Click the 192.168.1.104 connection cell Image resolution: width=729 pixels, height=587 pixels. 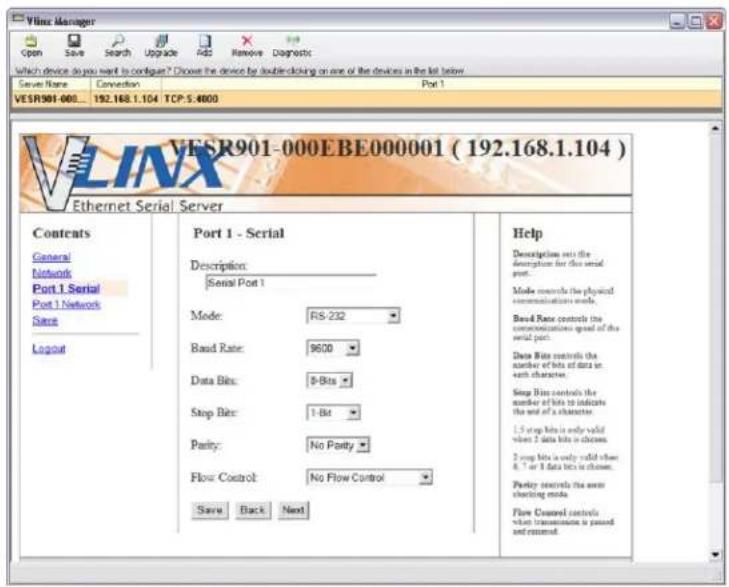click(126, 99)
